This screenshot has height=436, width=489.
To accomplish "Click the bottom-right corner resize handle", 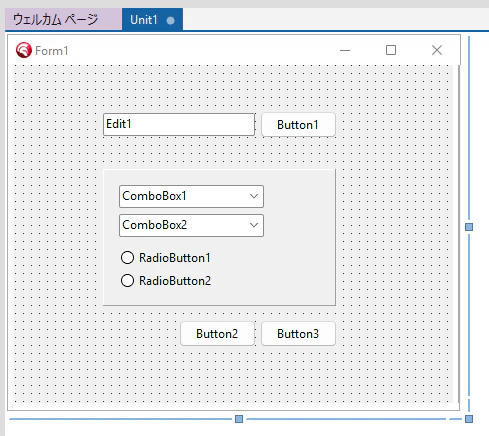I will coord(469,419).
